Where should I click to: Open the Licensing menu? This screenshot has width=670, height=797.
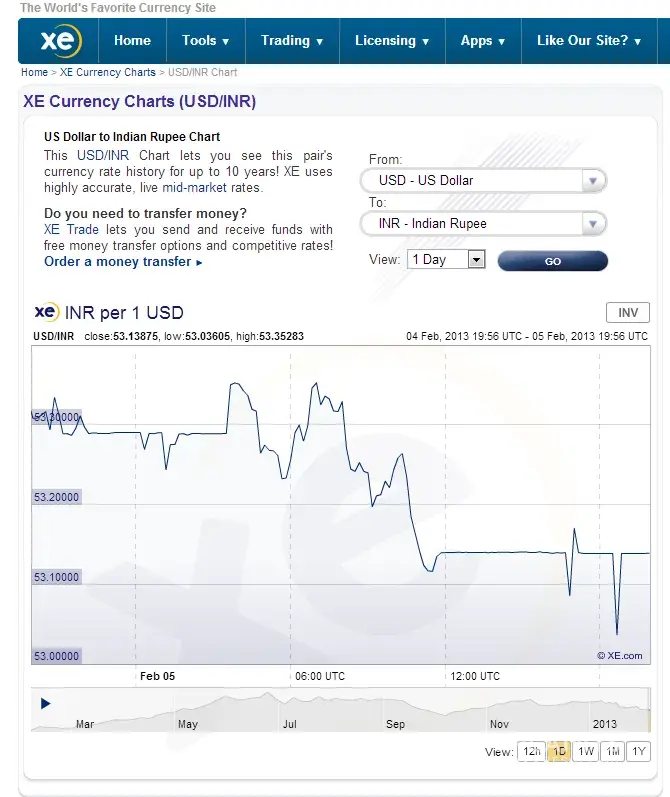(392, 41)
